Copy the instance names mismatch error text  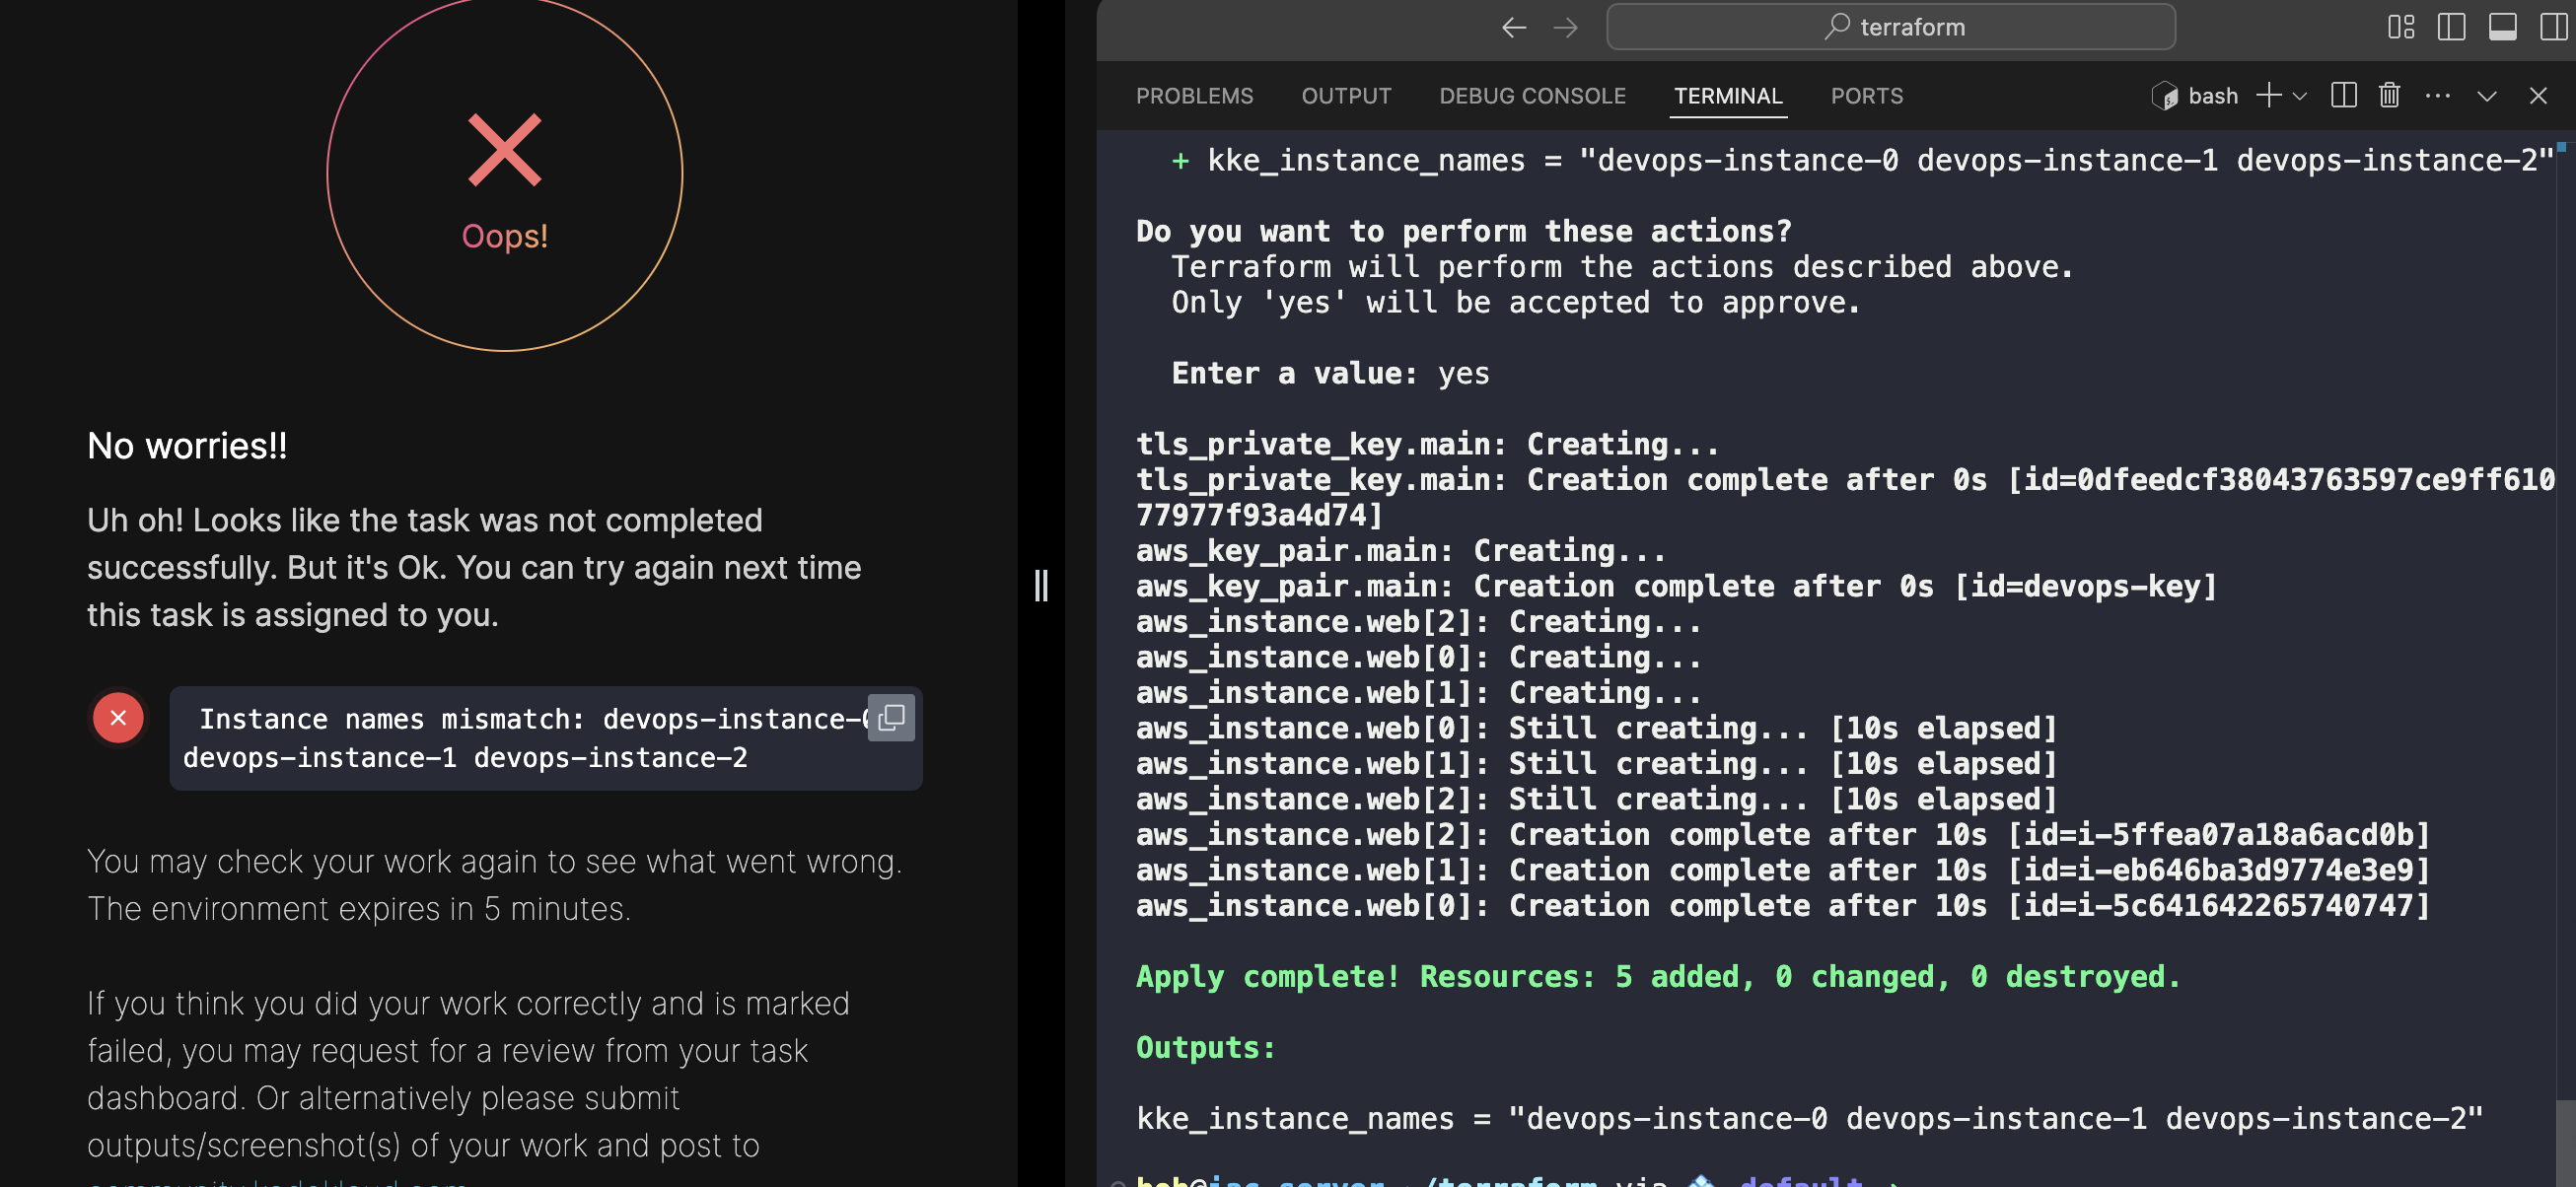click(890, 717)
